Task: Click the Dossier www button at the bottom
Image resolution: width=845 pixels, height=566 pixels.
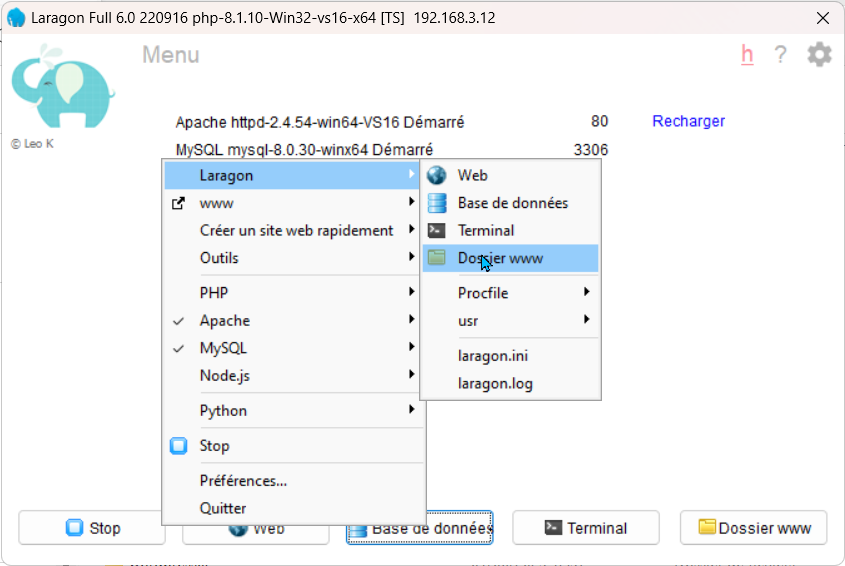Action: pyautogui.click(x=753, y=528)
